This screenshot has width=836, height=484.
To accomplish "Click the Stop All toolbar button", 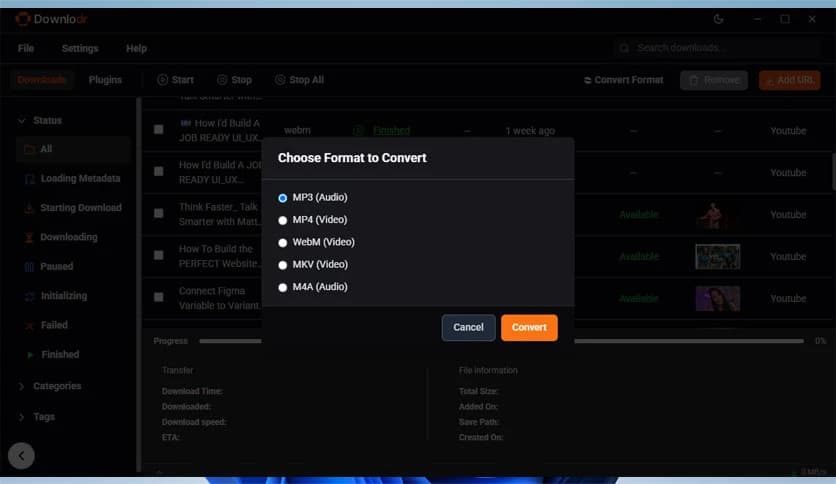I will pyautogui.click(x=299, y=80).
